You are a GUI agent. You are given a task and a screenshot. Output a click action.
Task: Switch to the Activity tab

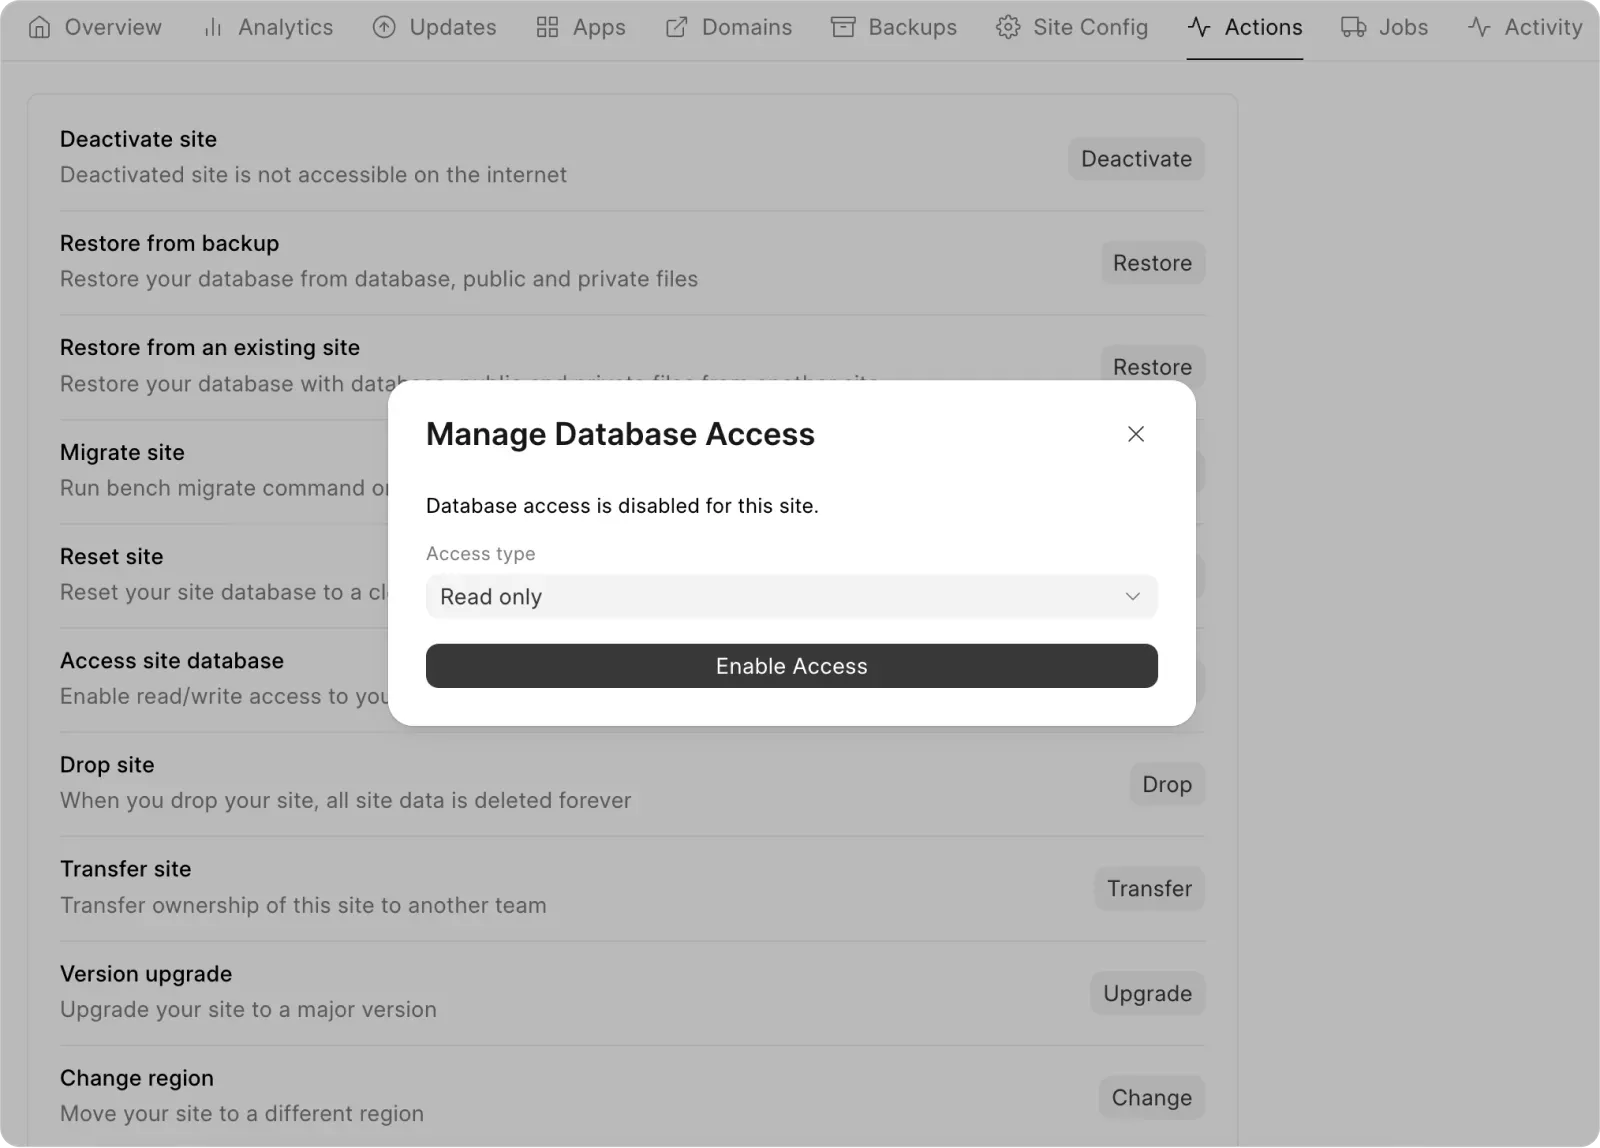(1522, 27)
